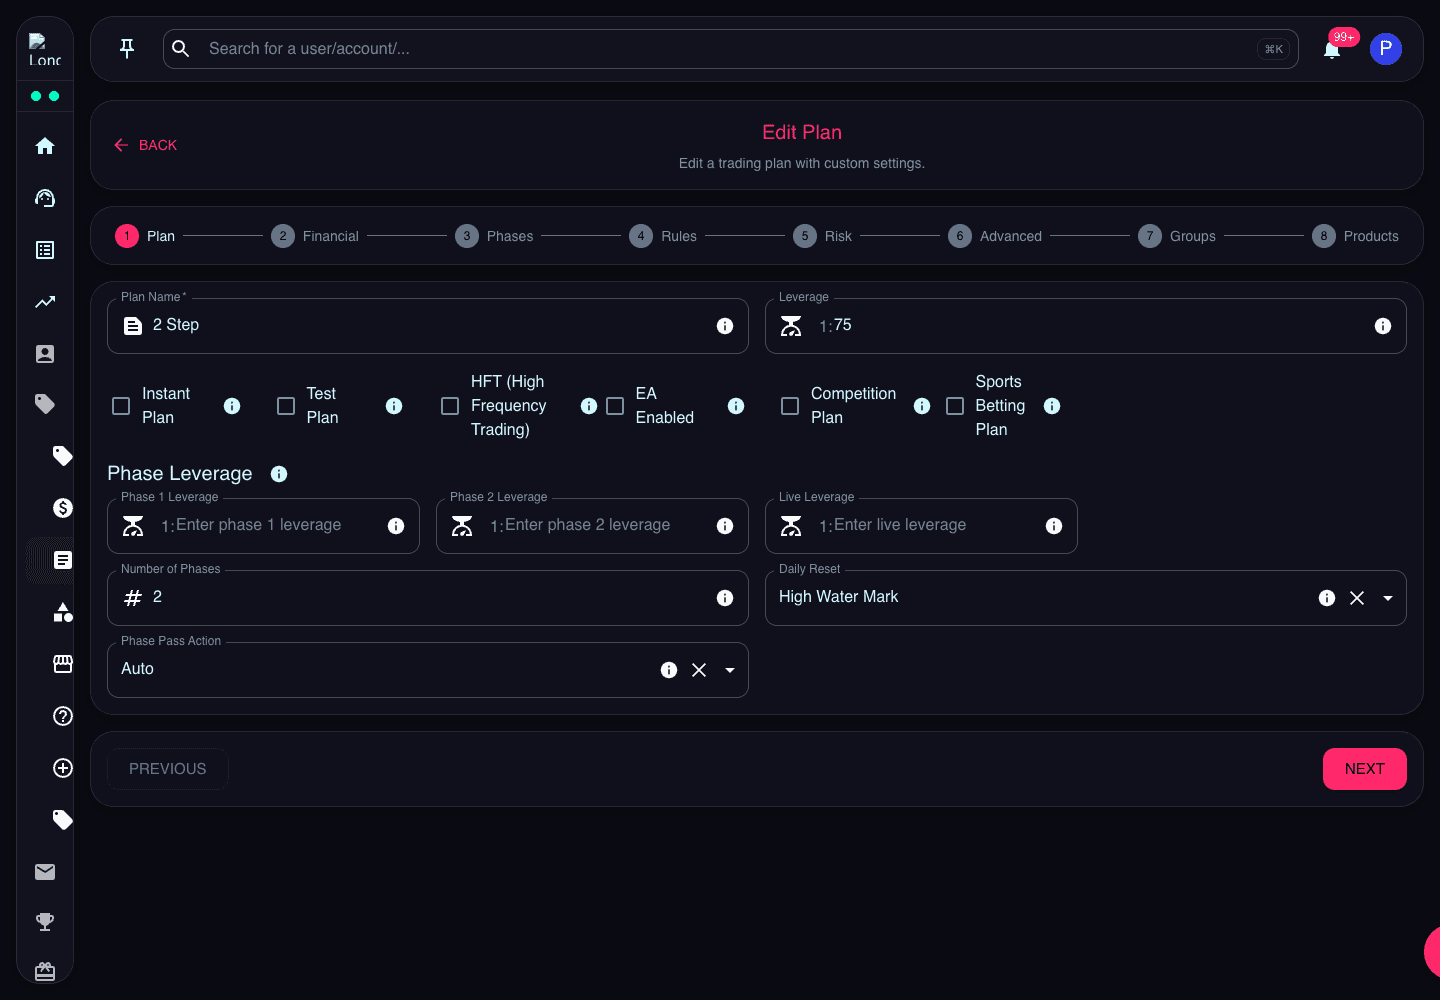Go to step 4 Rules
The height and width of the screenshot is (1000, 1440).
pos(663,236)
